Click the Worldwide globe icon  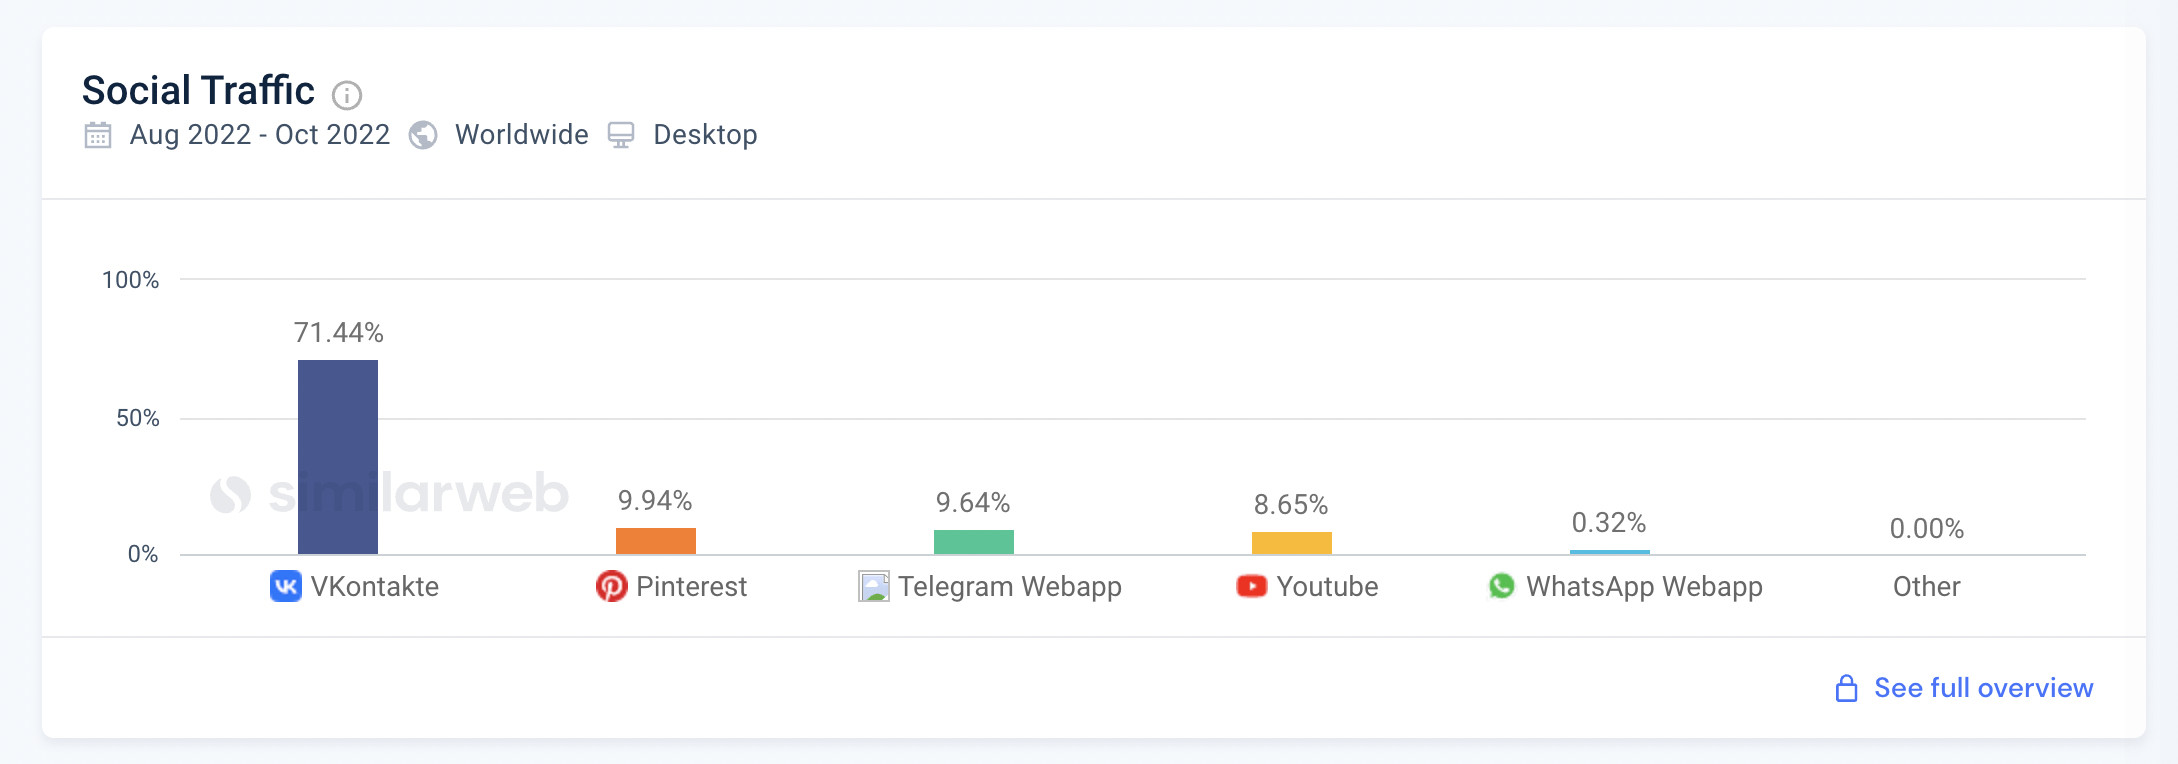(x=423, y=135)
